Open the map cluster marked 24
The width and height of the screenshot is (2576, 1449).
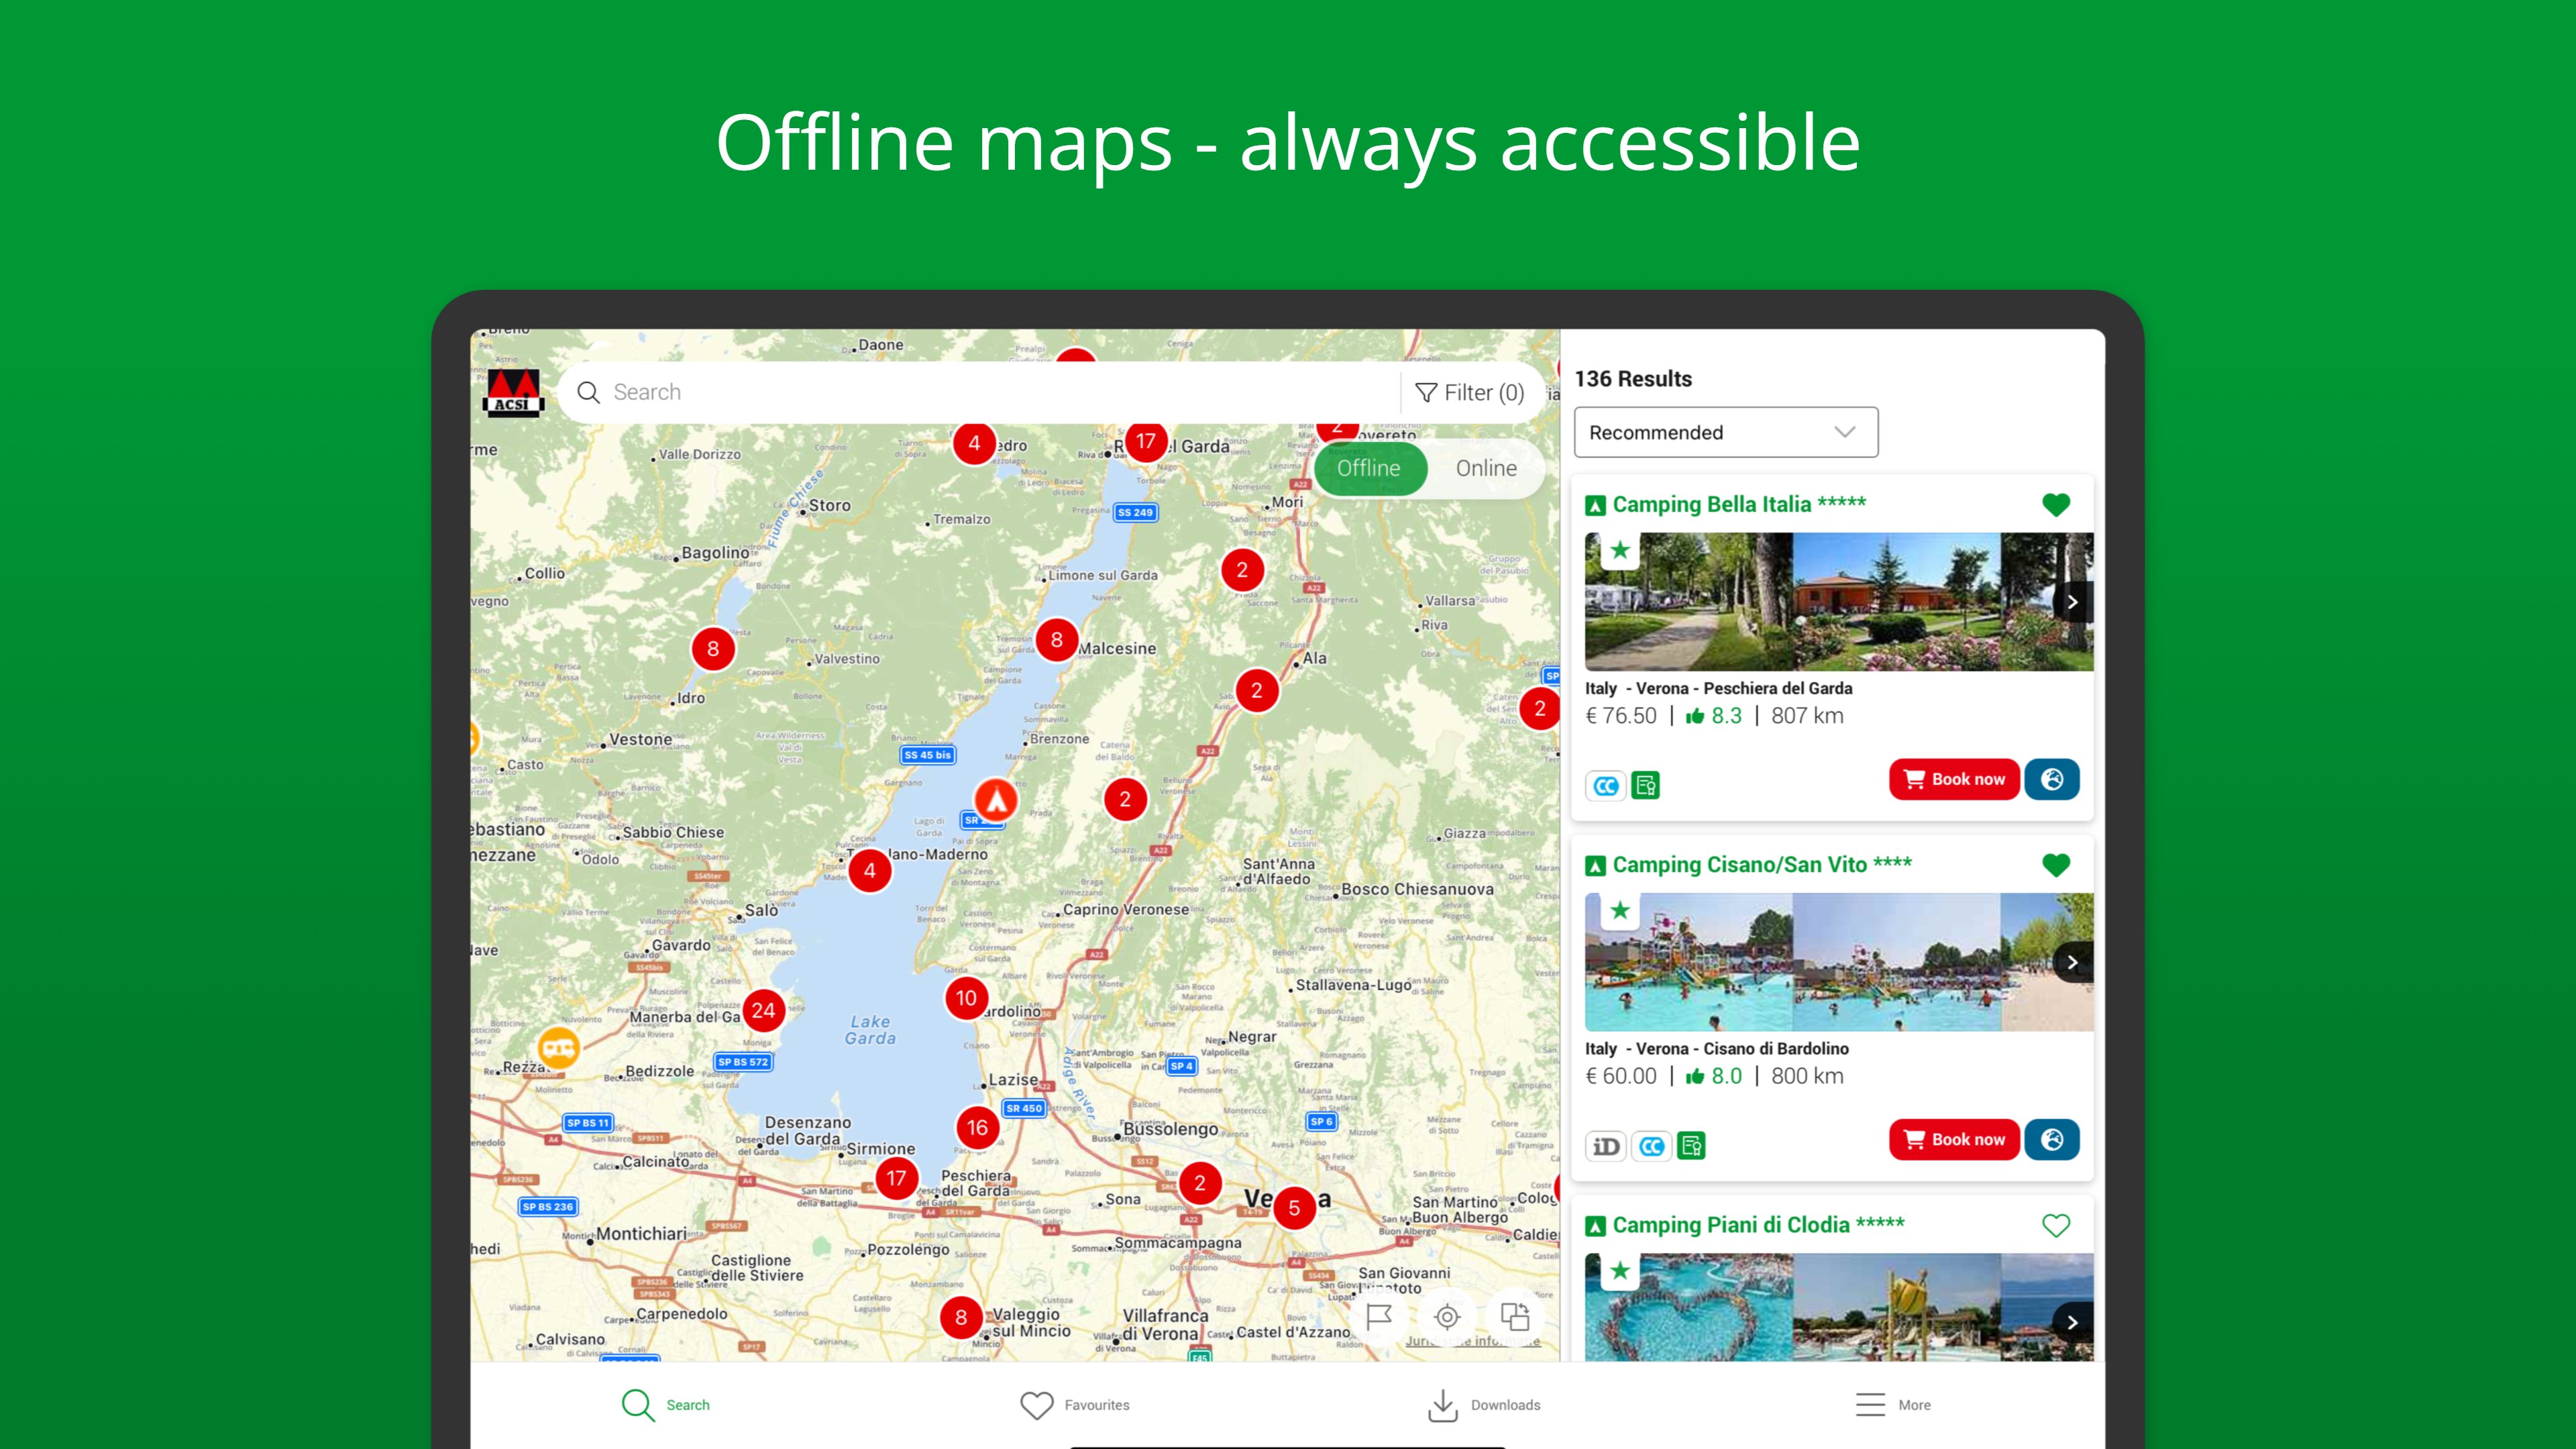click(x=763, y=1010)
